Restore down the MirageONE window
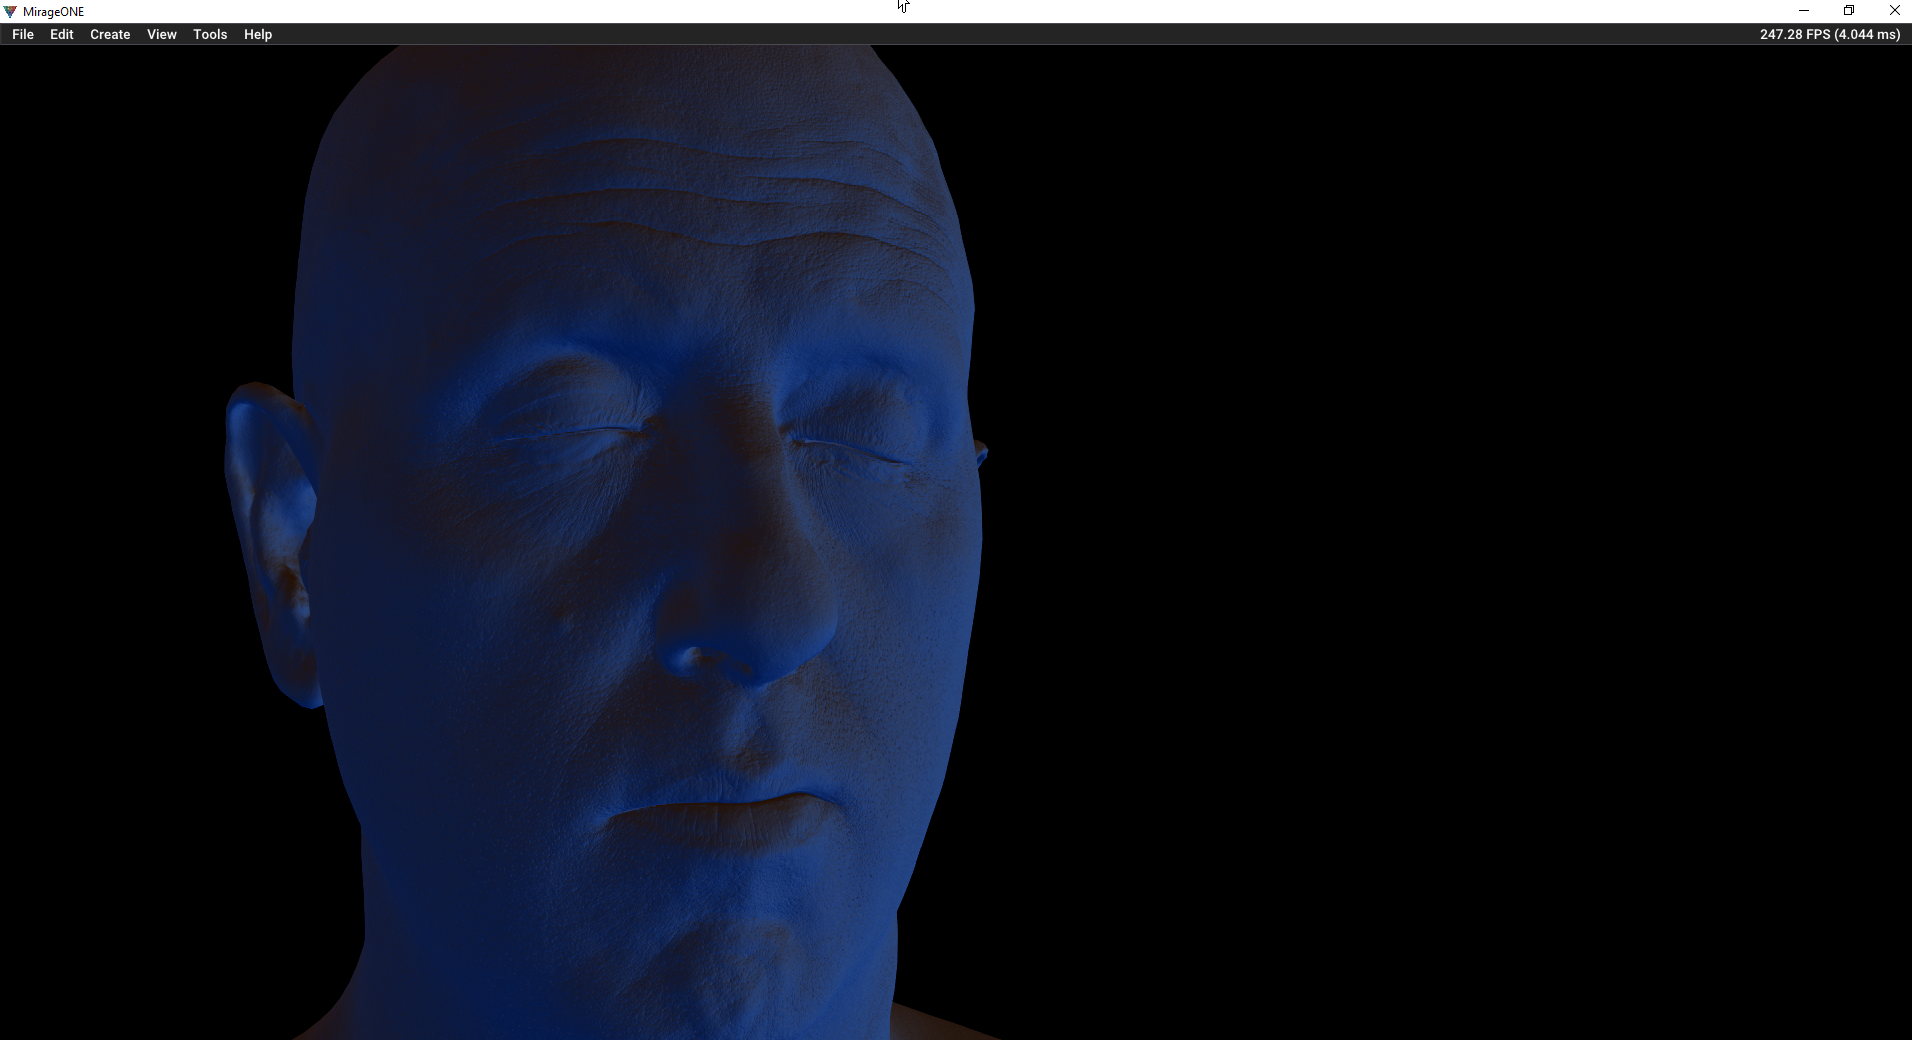Image resolution: width=1912 pixels, height=1040 pixels. (x=1849, y=11)
